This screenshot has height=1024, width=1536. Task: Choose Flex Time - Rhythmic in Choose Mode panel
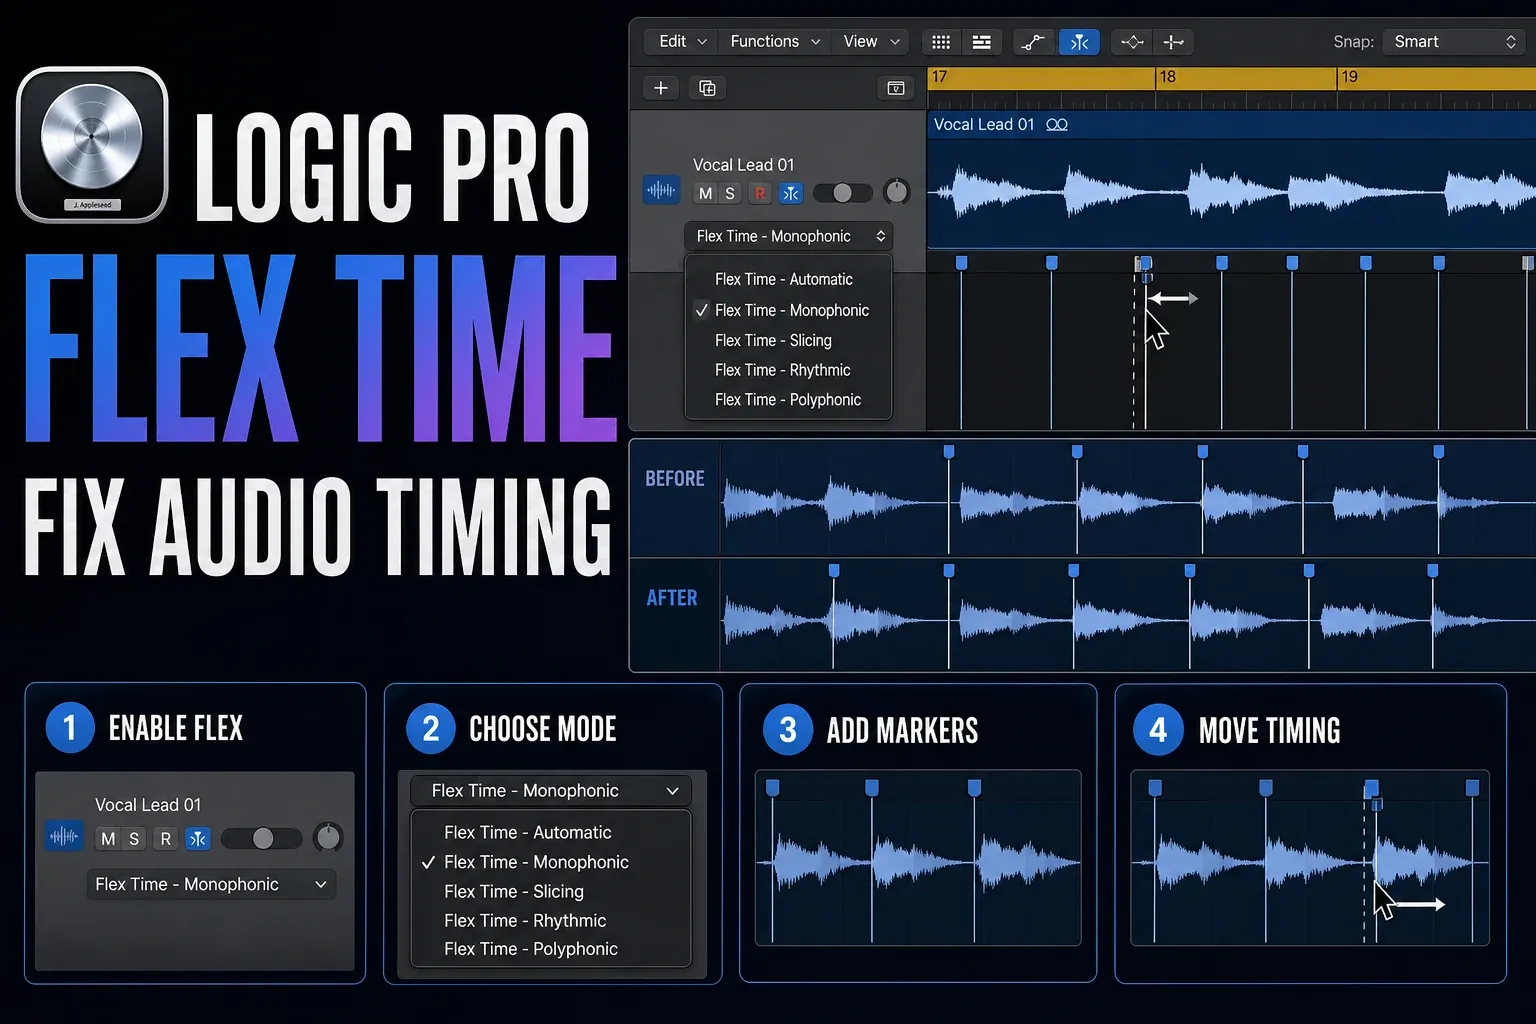tap(525, 920)
